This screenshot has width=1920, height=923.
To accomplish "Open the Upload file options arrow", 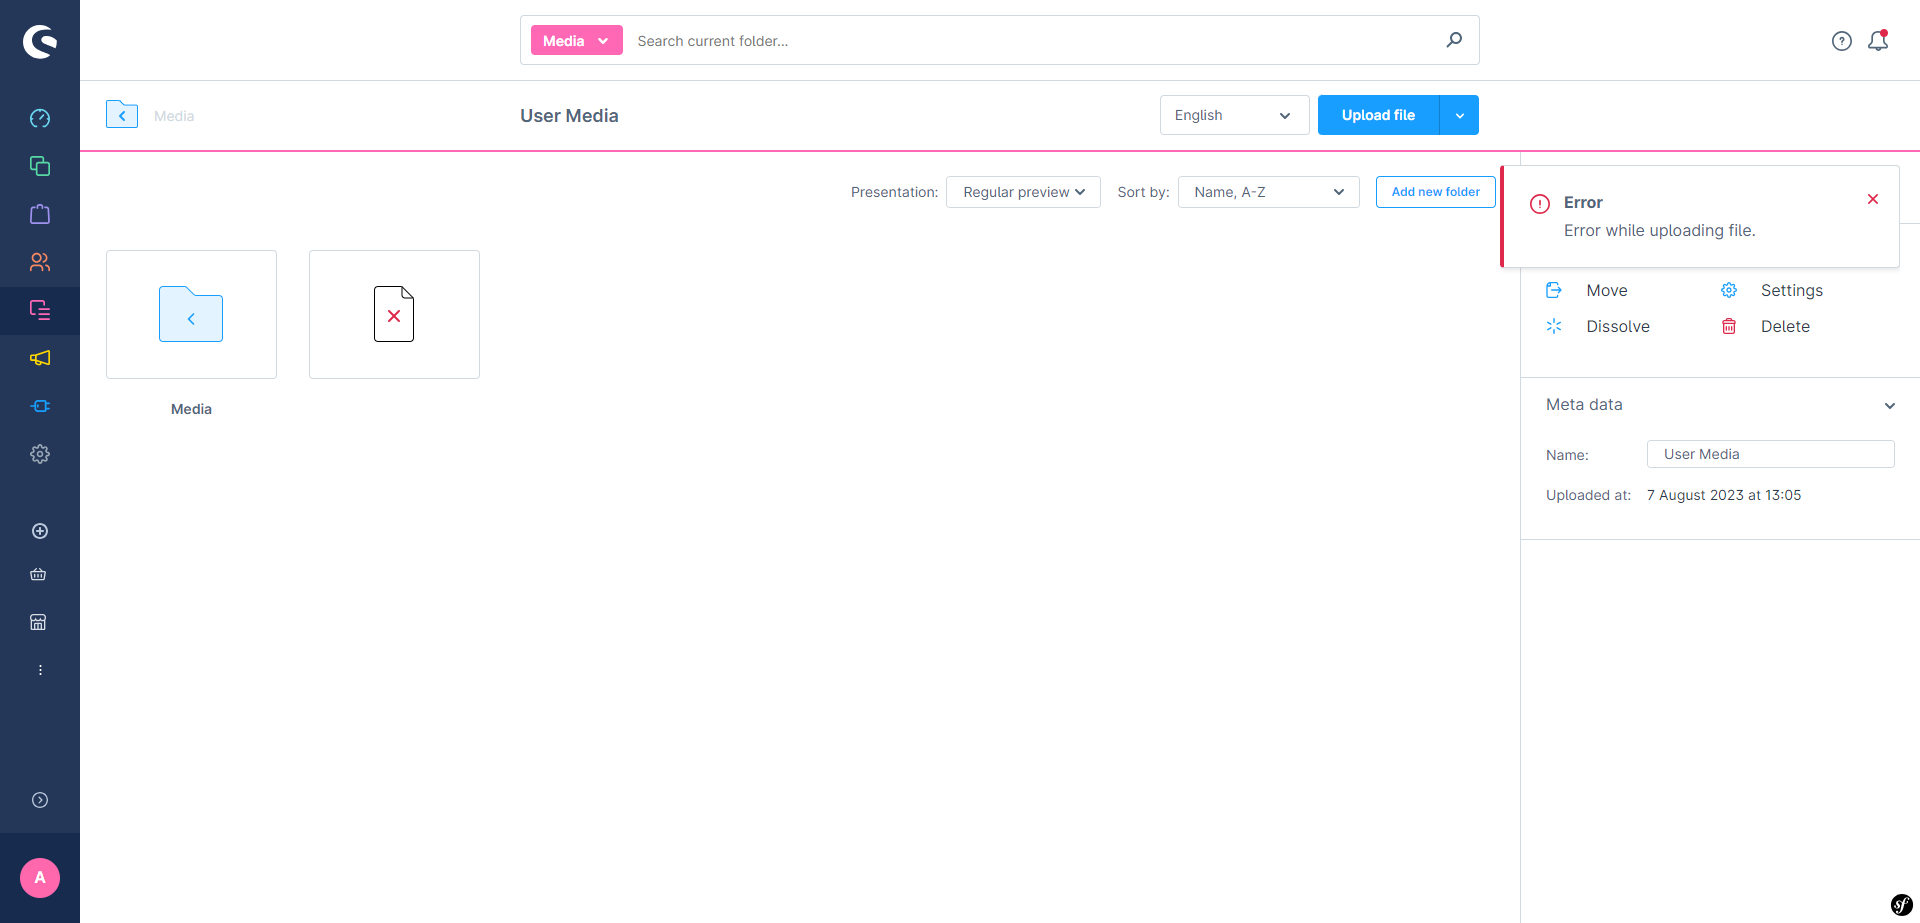I will 1459,115.
